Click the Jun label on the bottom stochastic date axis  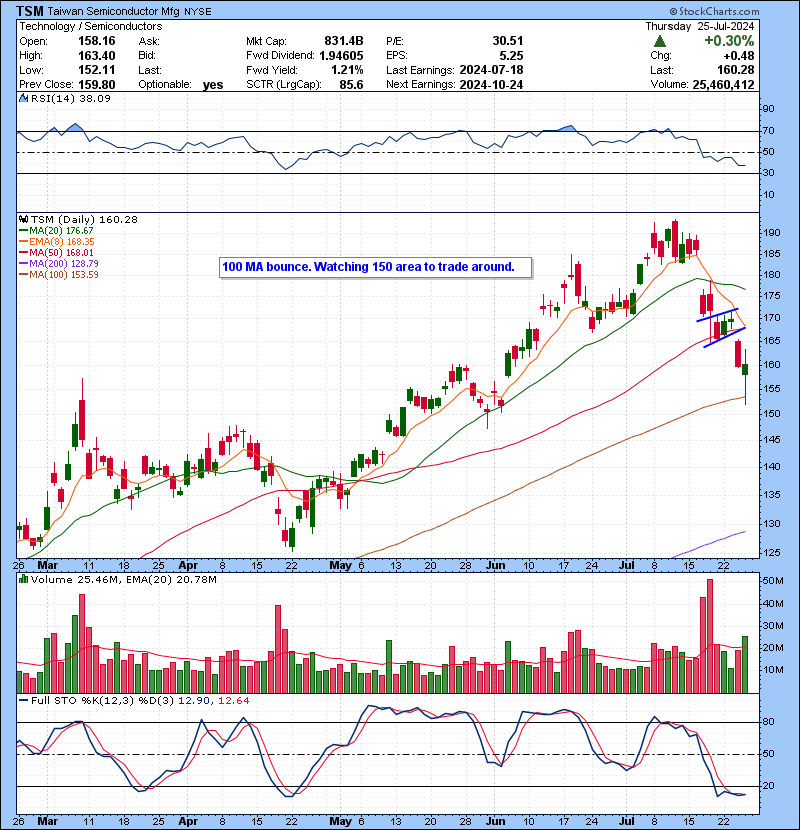tap(496, 822)
